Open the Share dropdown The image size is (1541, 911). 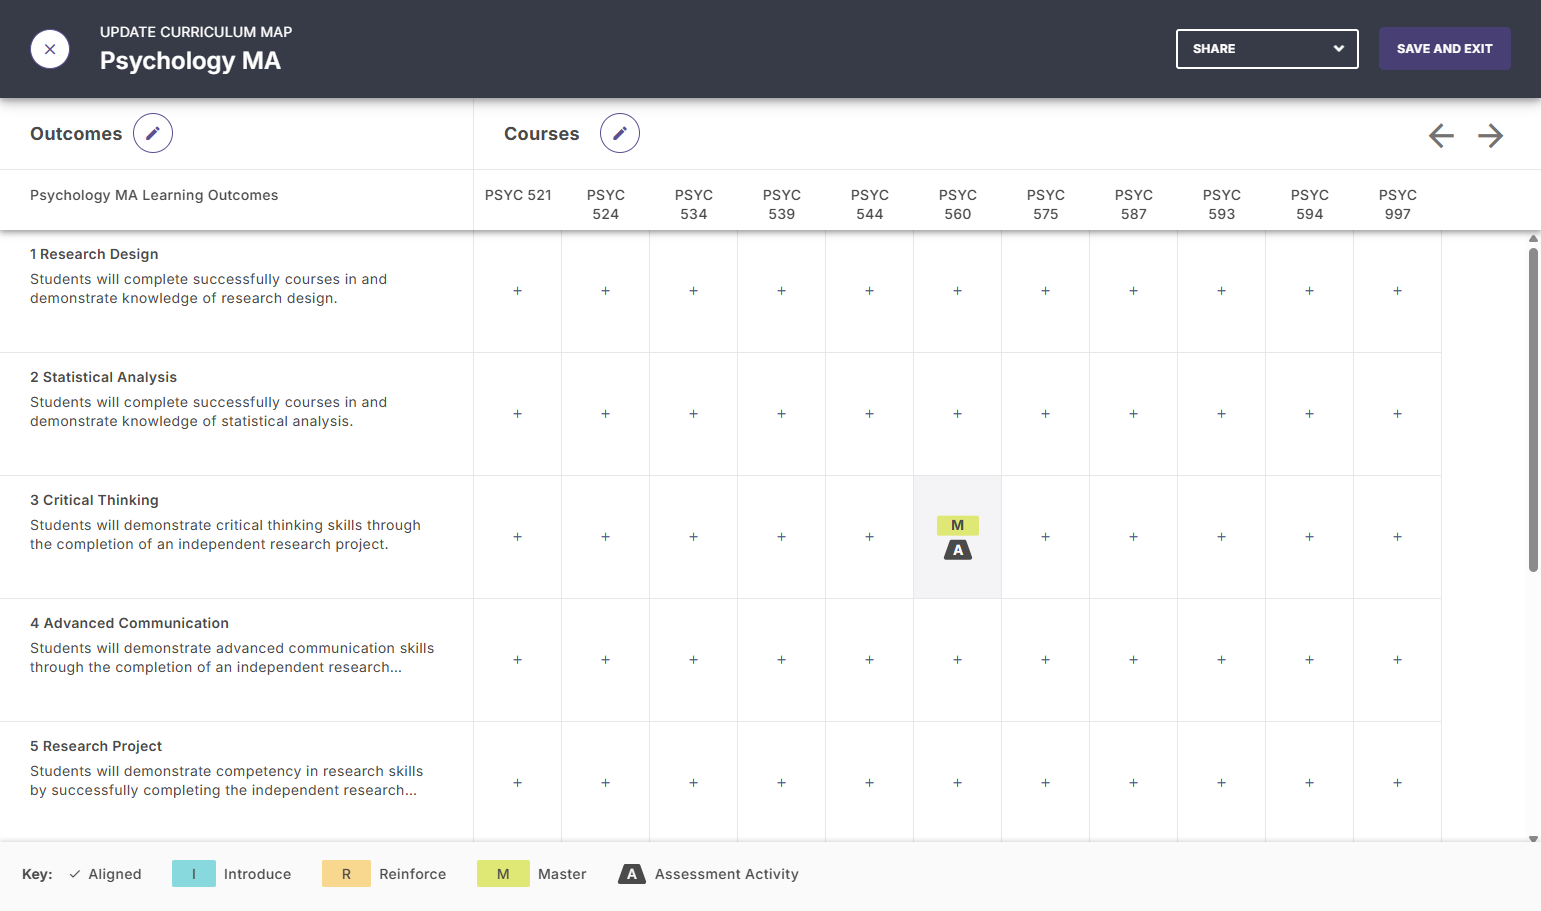pyautogui.click(x=1267, y=49)
